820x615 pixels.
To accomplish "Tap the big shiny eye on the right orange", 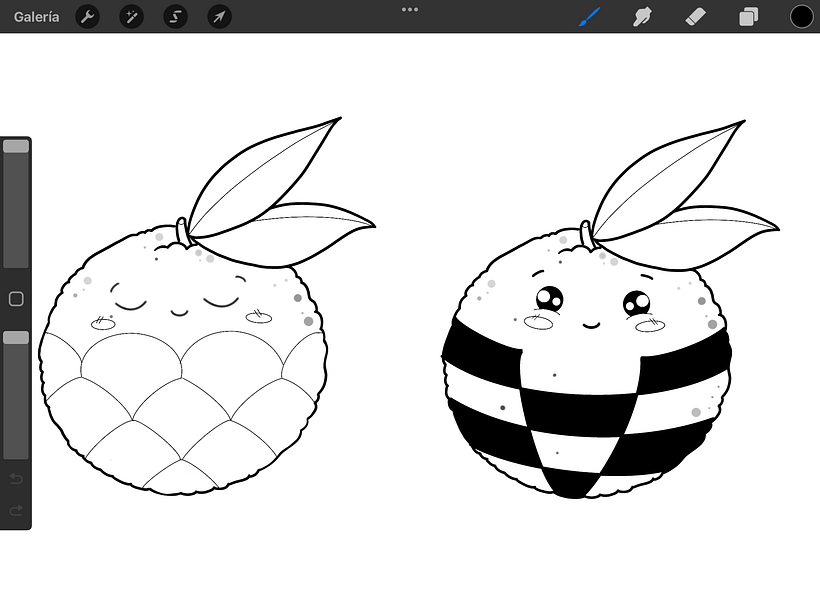I will [x=548, y=299].
